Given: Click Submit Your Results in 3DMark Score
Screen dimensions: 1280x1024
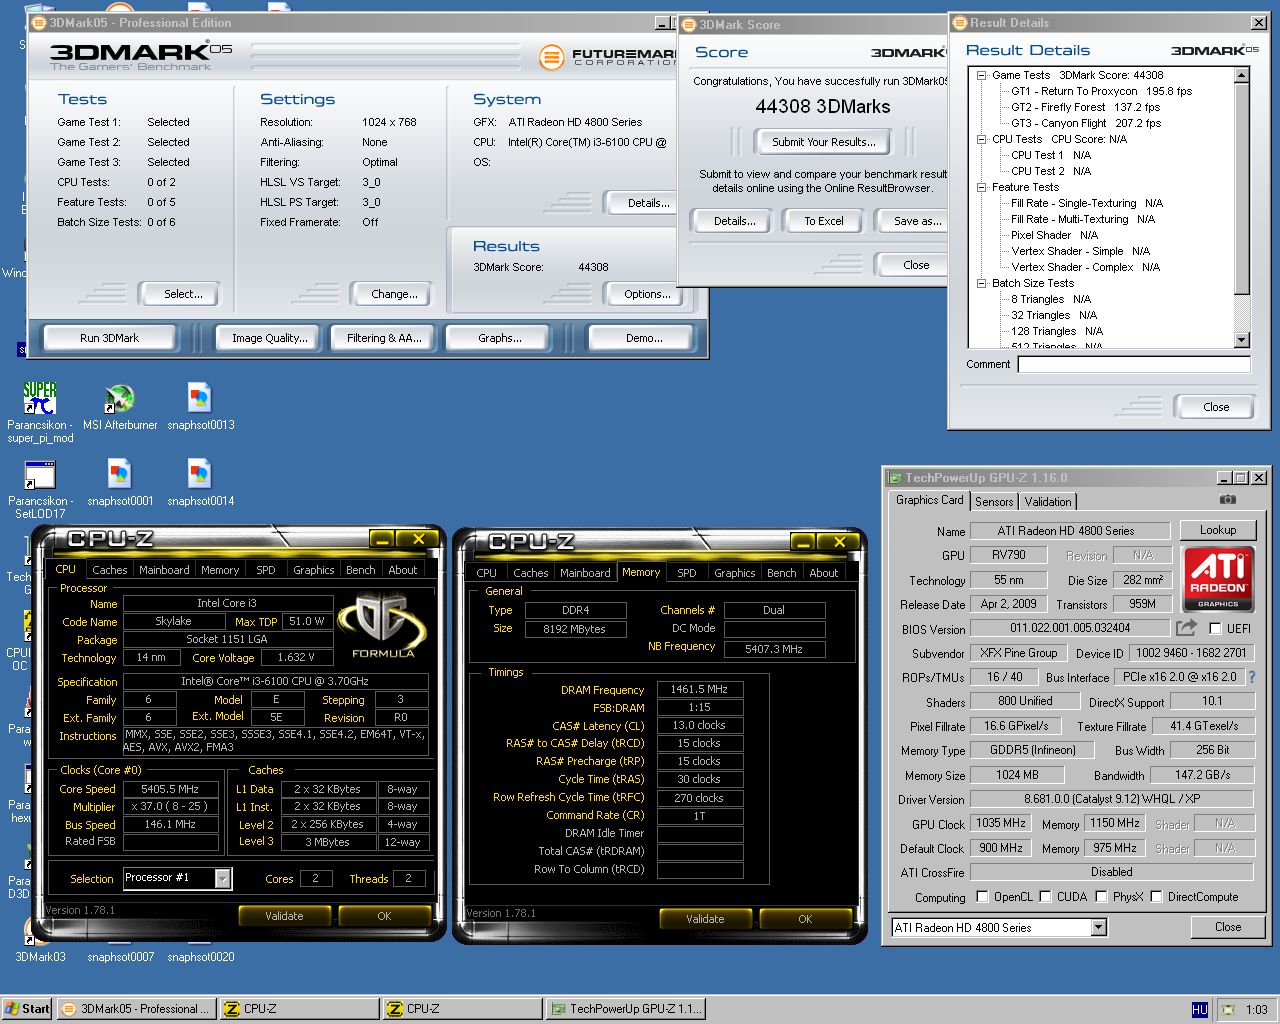Looking at the screenshot, I should [x=824, y=142].
